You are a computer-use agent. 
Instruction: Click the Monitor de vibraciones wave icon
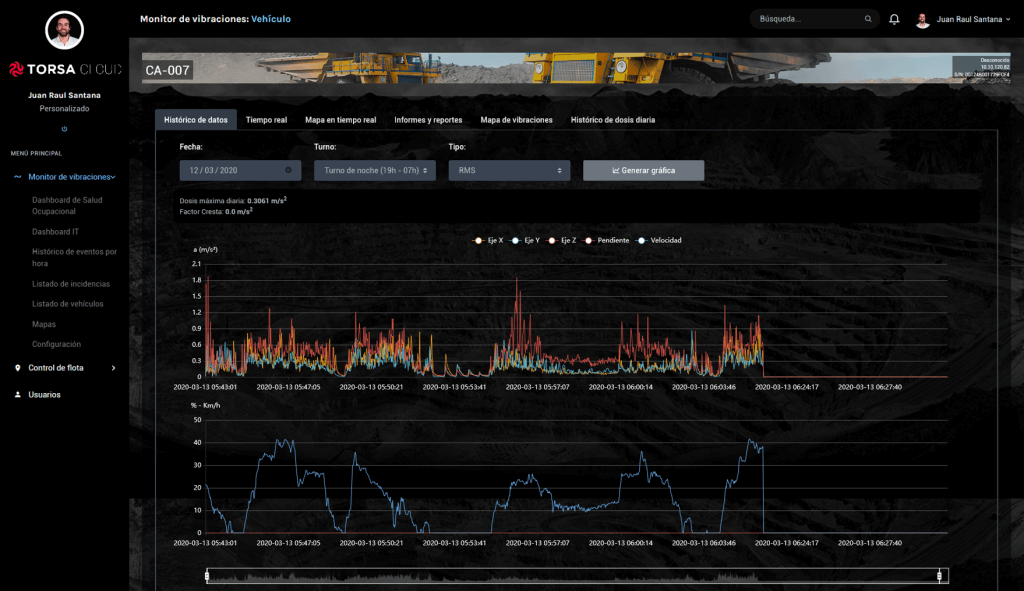point(18,177)
